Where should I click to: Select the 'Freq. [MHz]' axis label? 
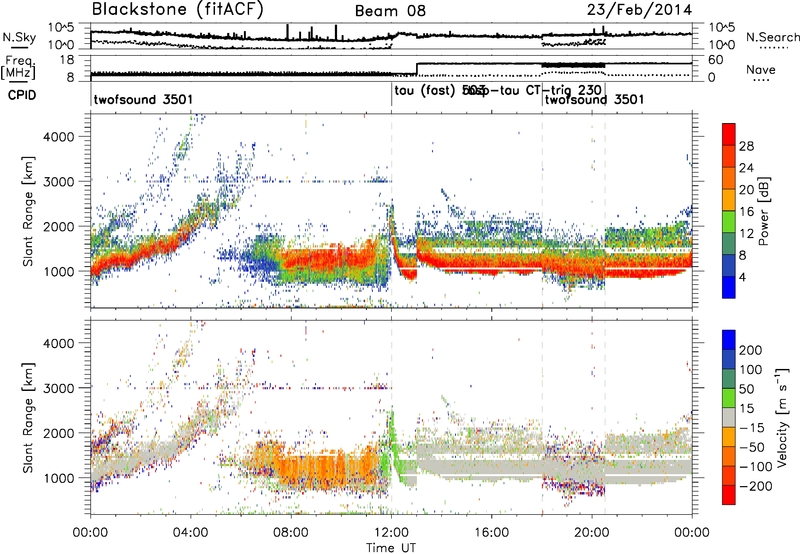[x=18, y=67]
